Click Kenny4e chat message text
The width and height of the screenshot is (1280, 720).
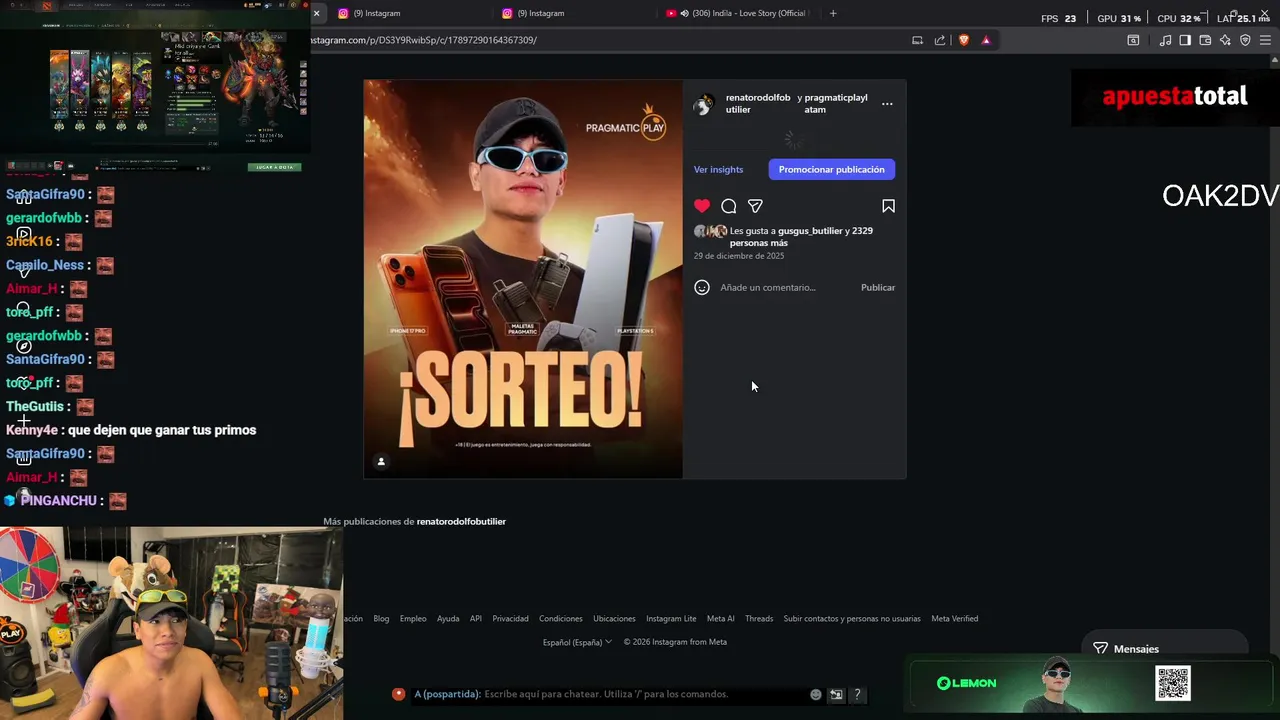point(162,430)
